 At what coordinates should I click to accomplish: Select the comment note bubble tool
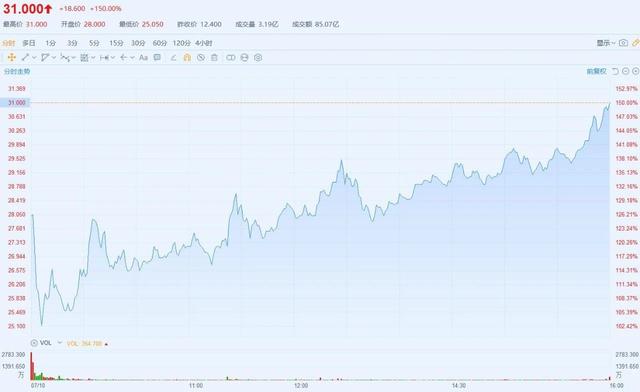157,58
